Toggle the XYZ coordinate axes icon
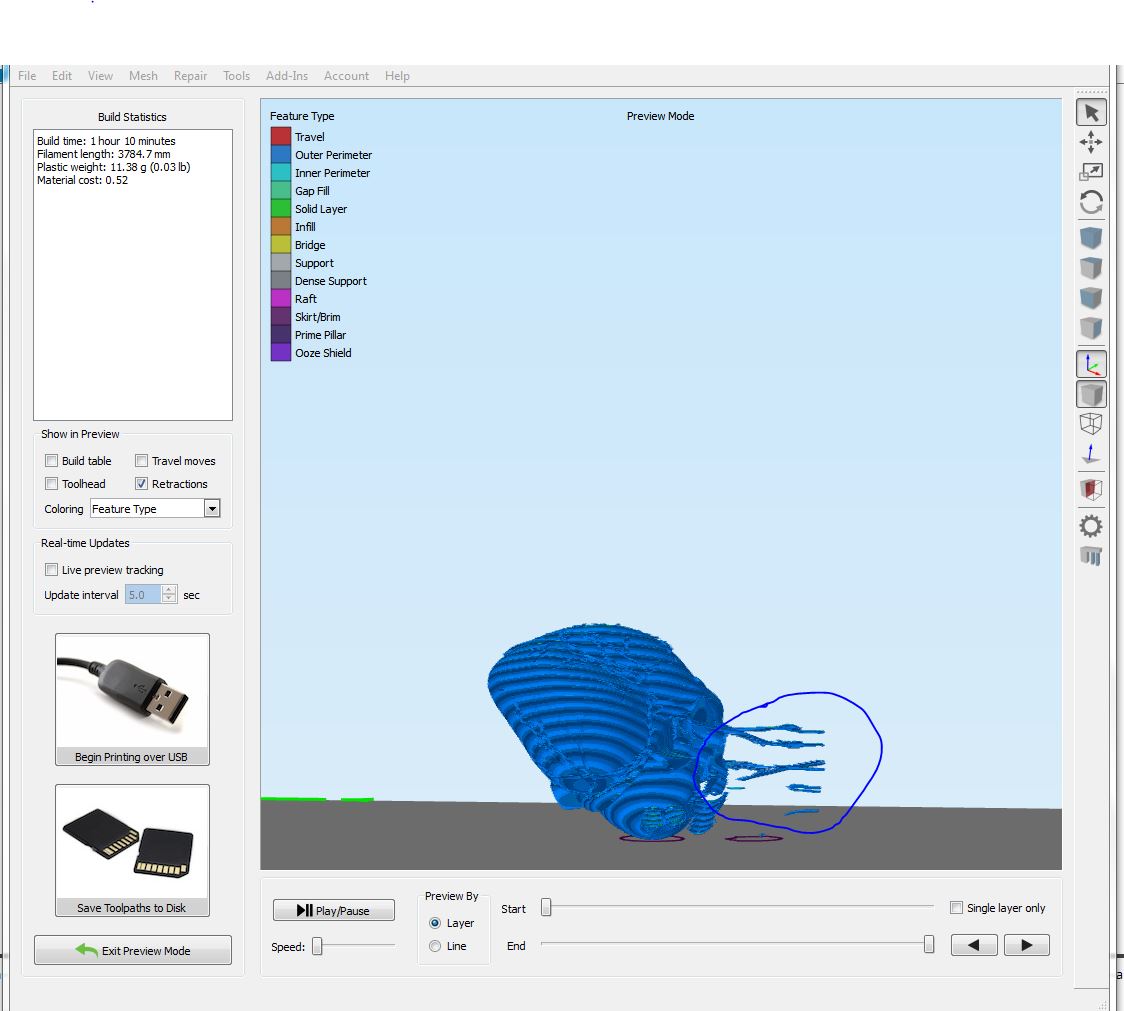1124x1011 pixels. [x=1091, y=365]
